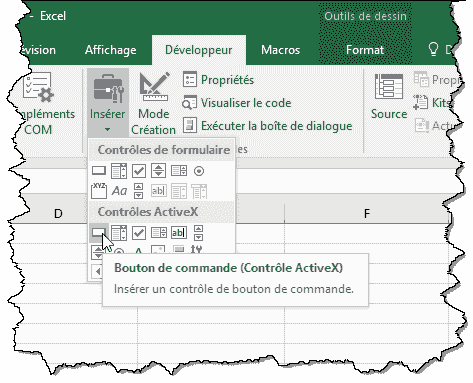
Task: Select column D header
Action: coord(58,213)
